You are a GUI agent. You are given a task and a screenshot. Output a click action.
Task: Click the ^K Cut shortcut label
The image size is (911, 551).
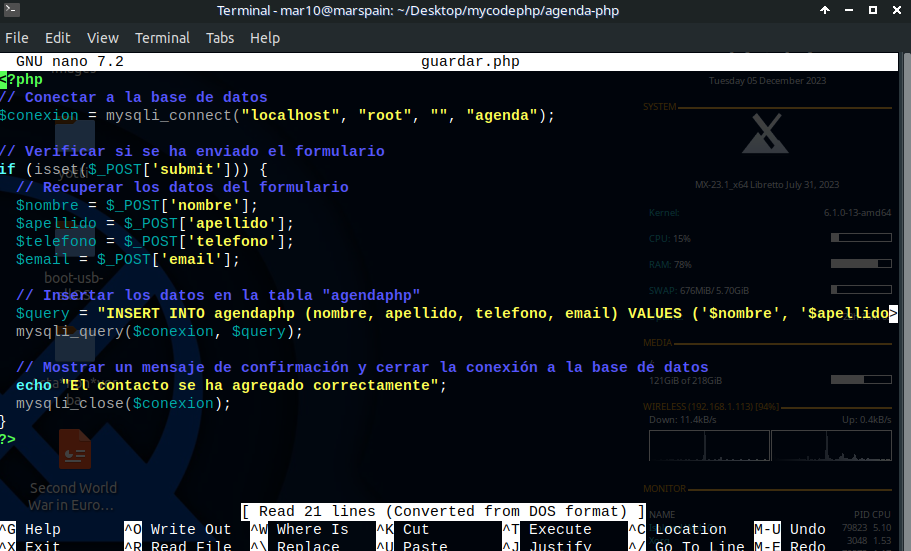404,530
